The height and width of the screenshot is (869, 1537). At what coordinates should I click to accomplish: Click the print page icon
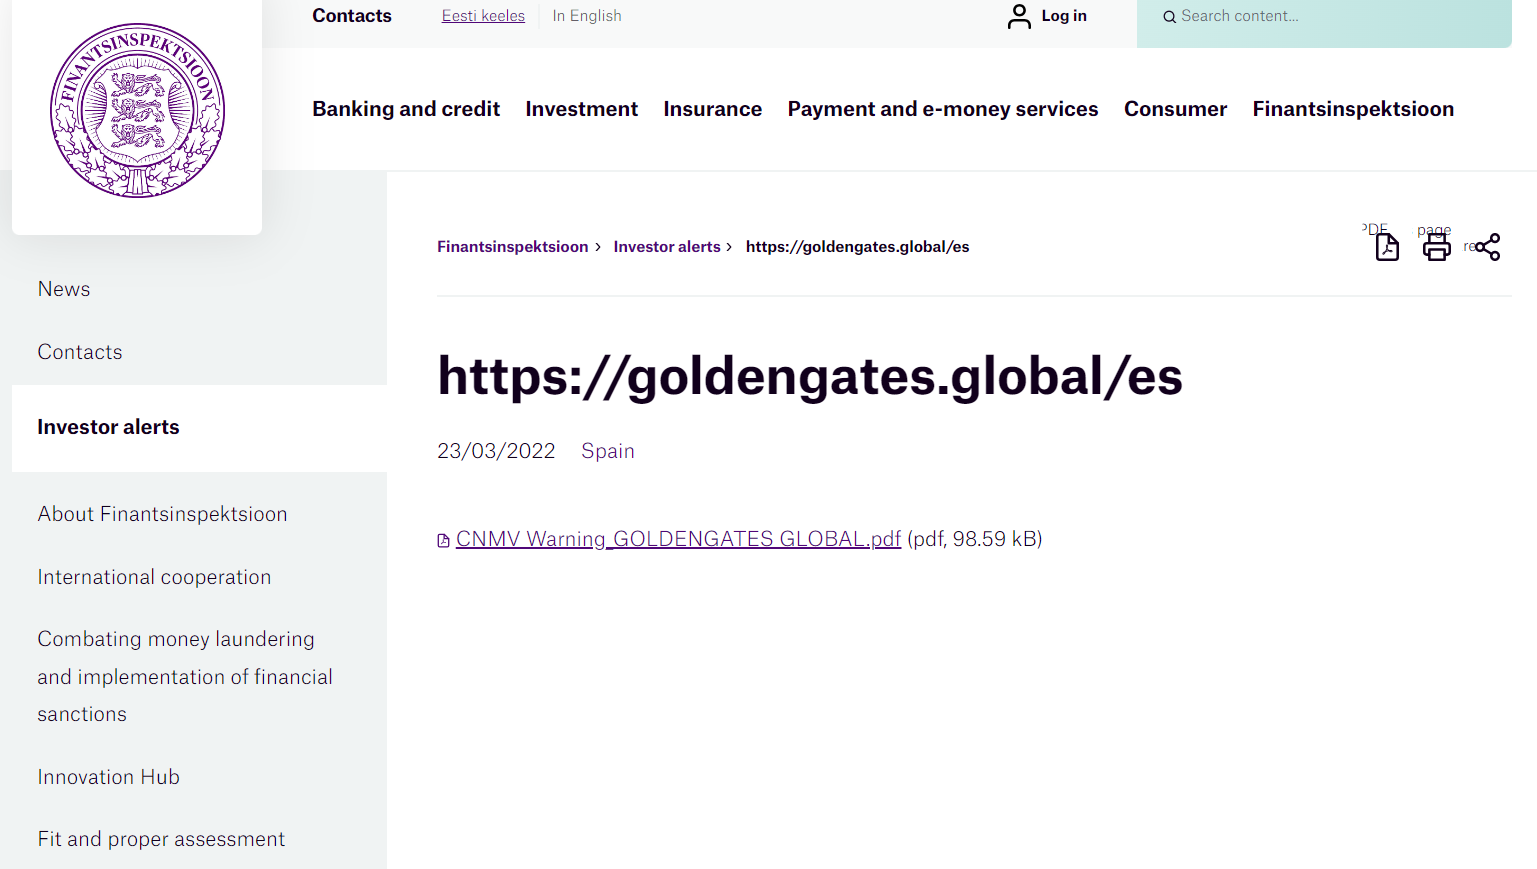(x=1436, y=246)
